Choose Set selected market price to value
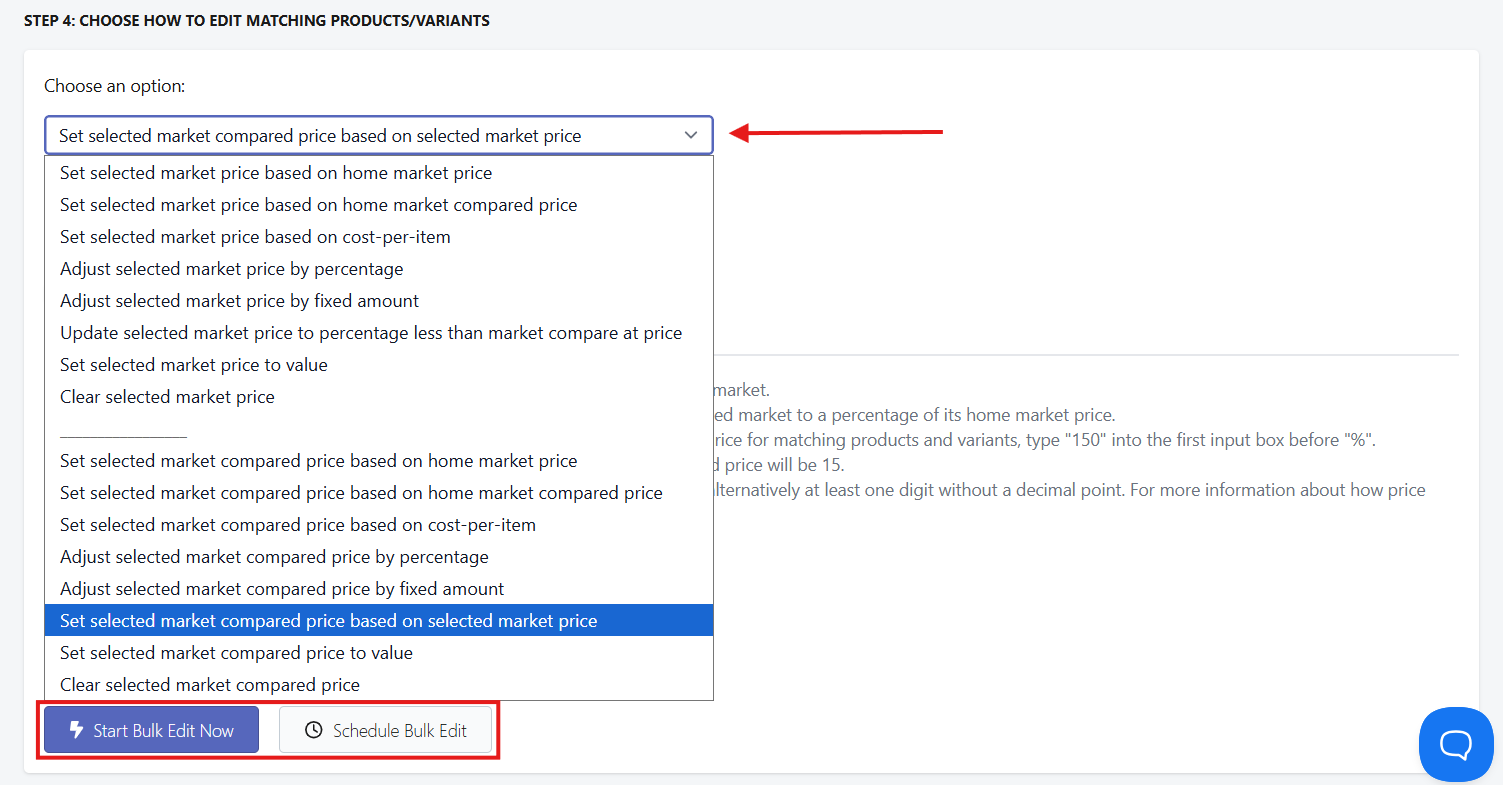1503x785 pixels. pos(379,365)
